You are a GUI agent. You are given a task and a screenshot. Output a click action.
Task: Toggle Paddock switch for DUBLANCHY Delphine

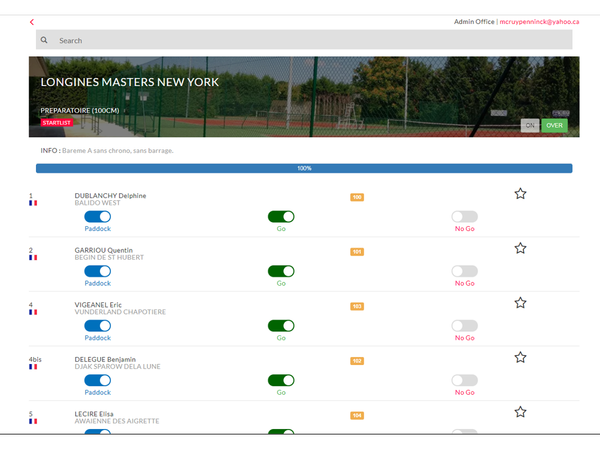97,217
